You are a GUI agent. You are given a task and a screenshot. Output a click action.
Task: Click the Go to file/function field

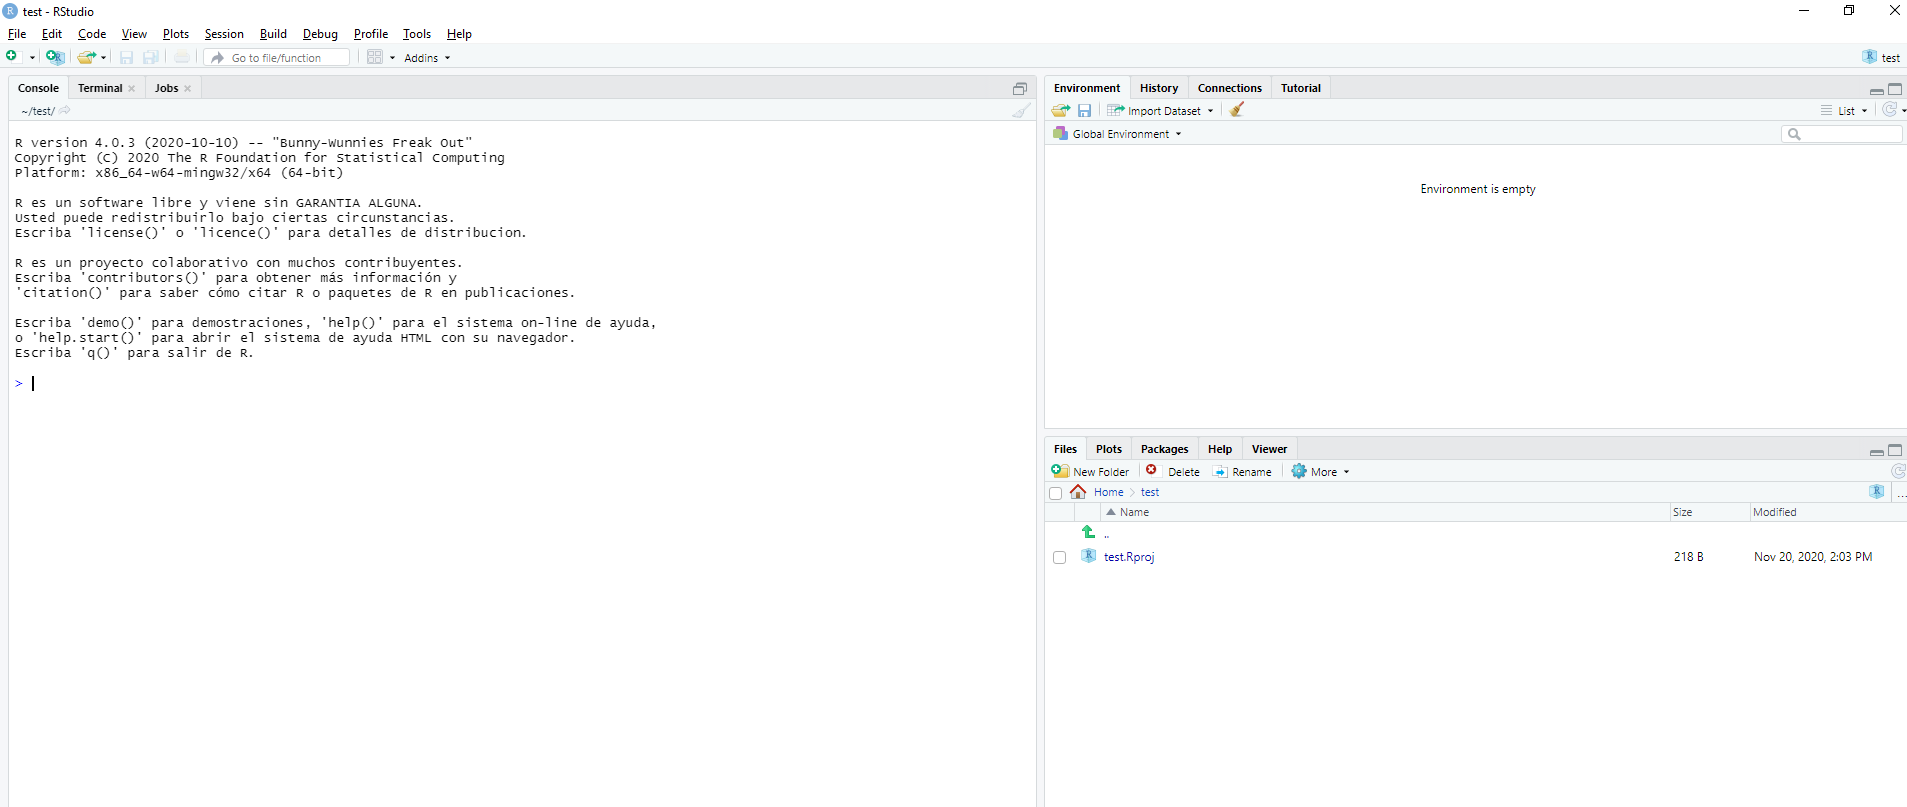click(x=285, y=58)
